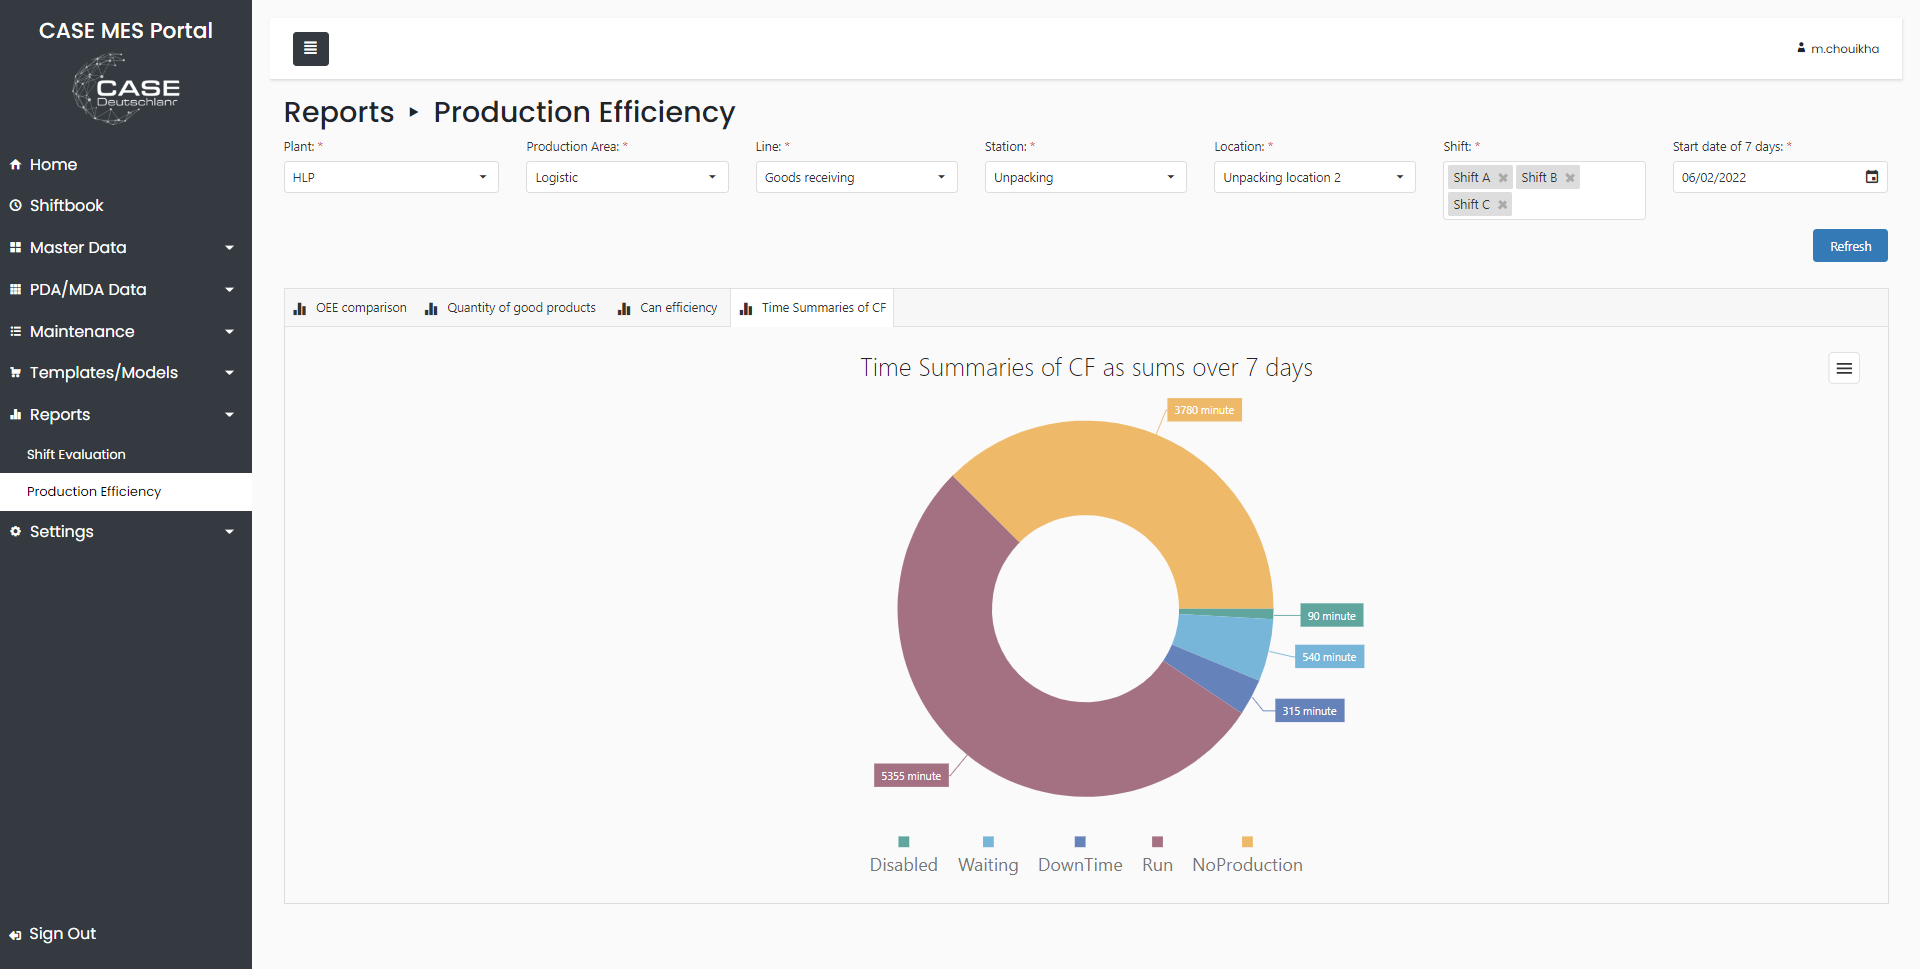The width and height of the screenshot is (1920, 969).
Task: Click the PDA/MDA Data table icon
Action: tap(15, 289)
